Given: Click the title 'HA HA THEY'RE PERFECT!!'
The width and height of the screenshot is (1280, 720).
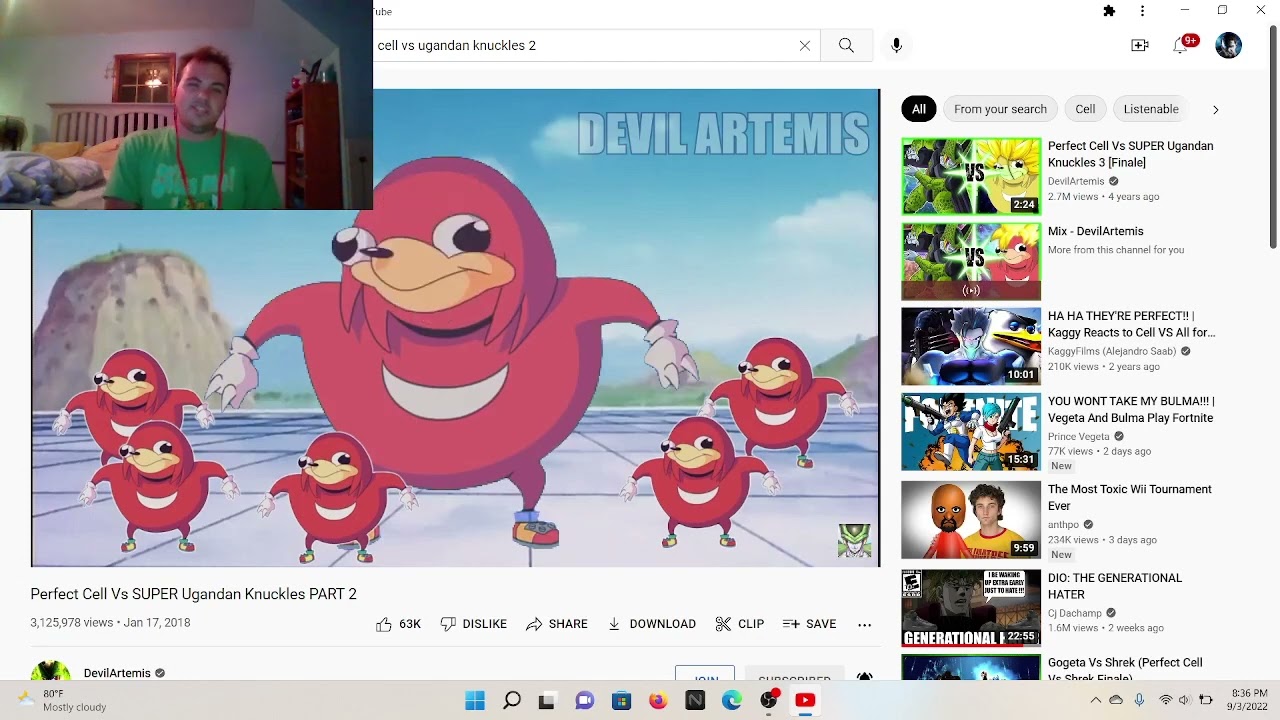Looking at the screenshot, I should [1131, 324].
